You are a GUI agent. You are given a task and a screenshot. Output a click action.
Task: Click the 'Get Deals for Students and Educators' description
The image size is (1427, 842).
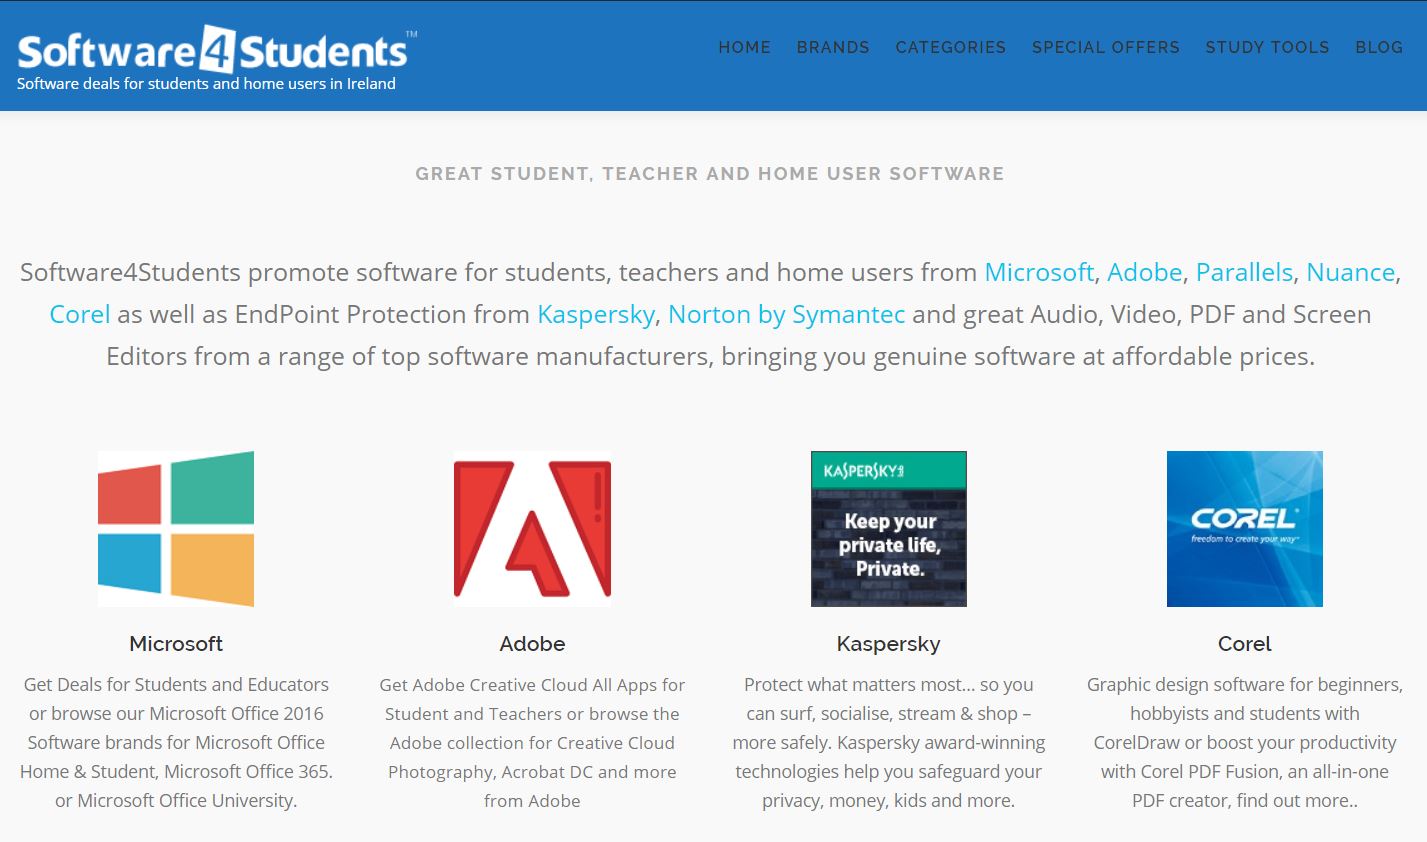pos(176,742)
